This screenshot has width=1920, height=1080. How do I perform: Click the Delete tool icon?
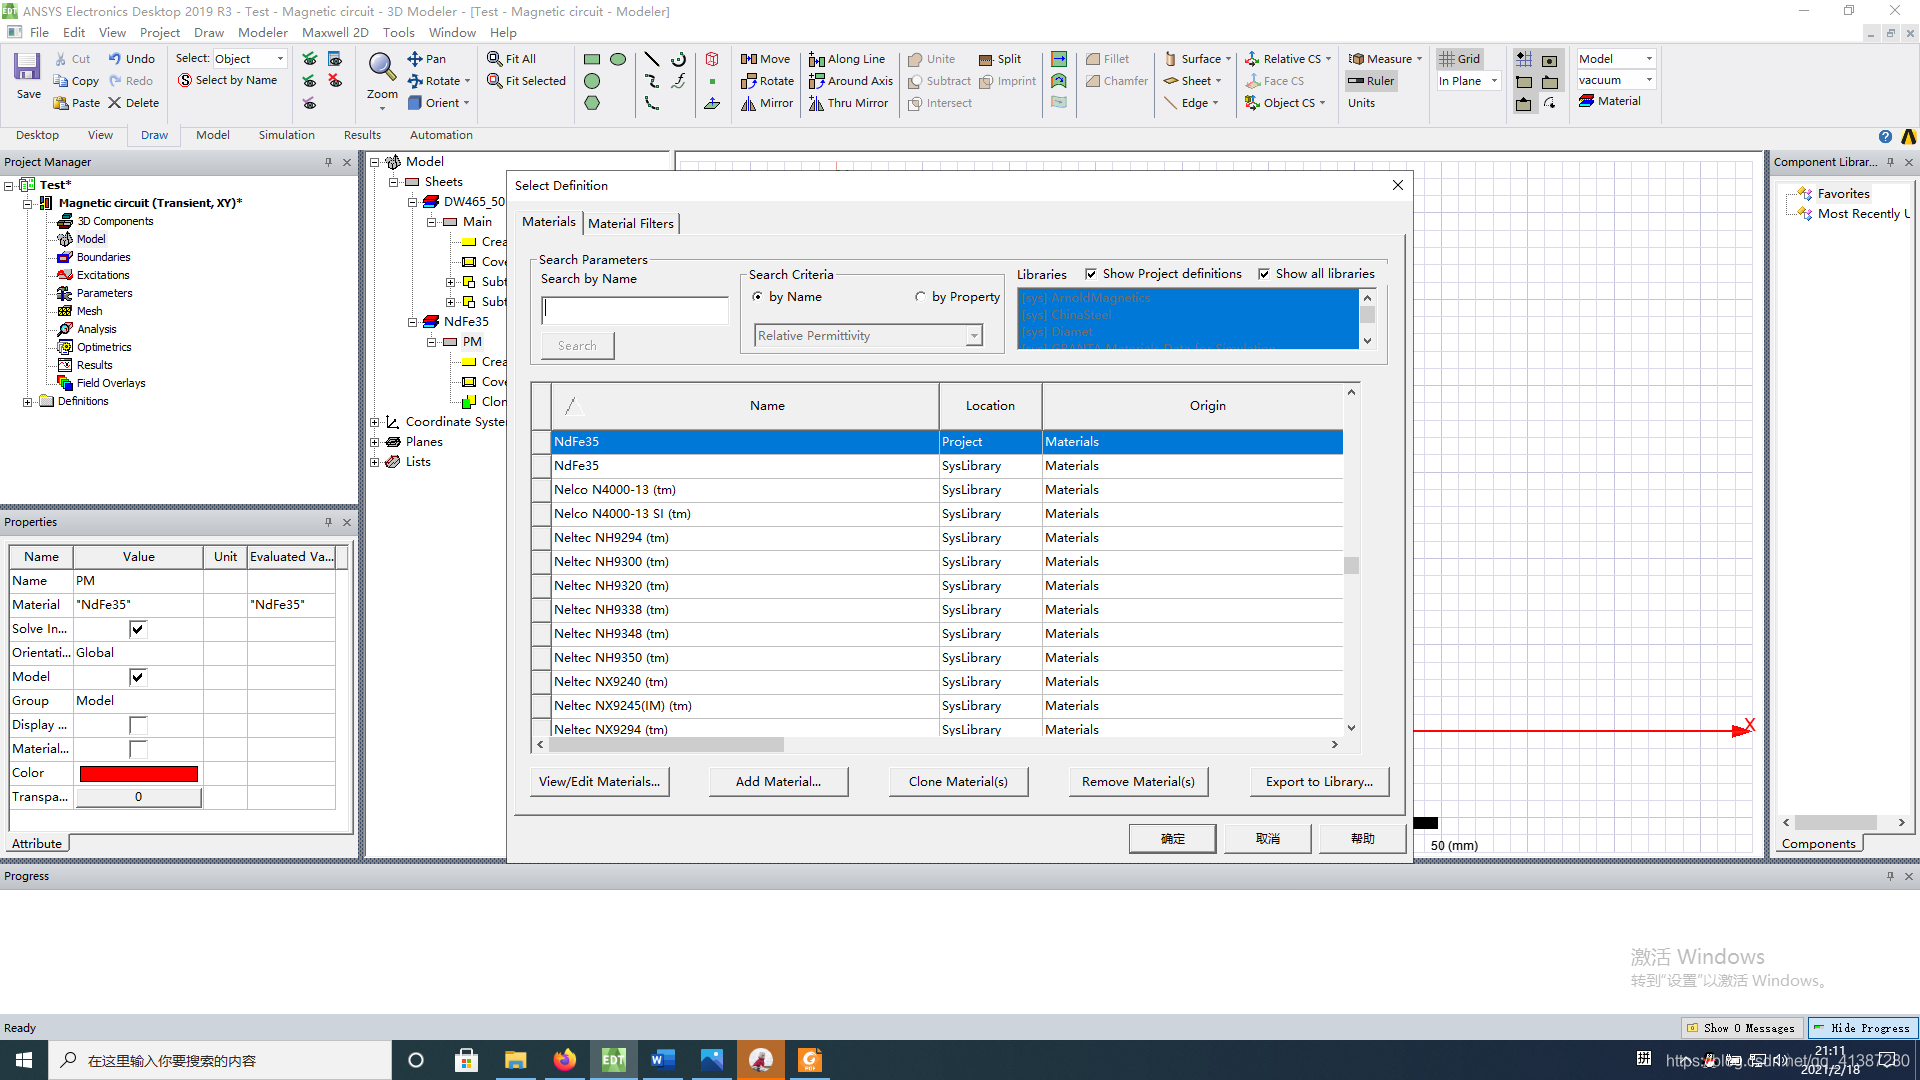pos(115,103)
